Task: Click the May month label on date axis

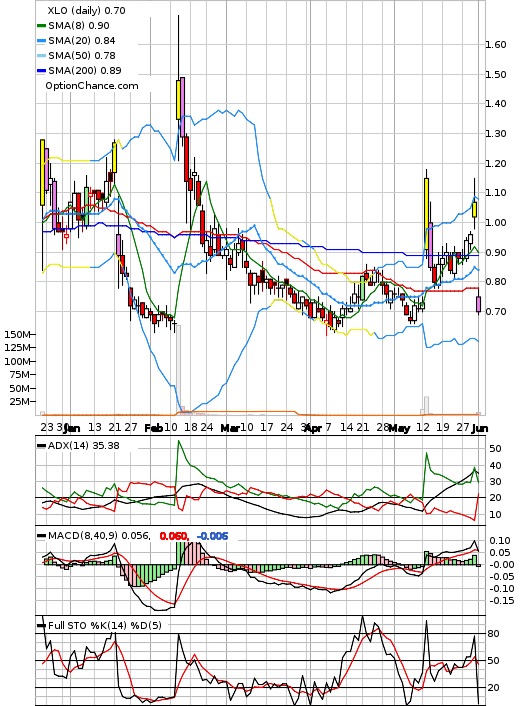Action: pos(399,428)
